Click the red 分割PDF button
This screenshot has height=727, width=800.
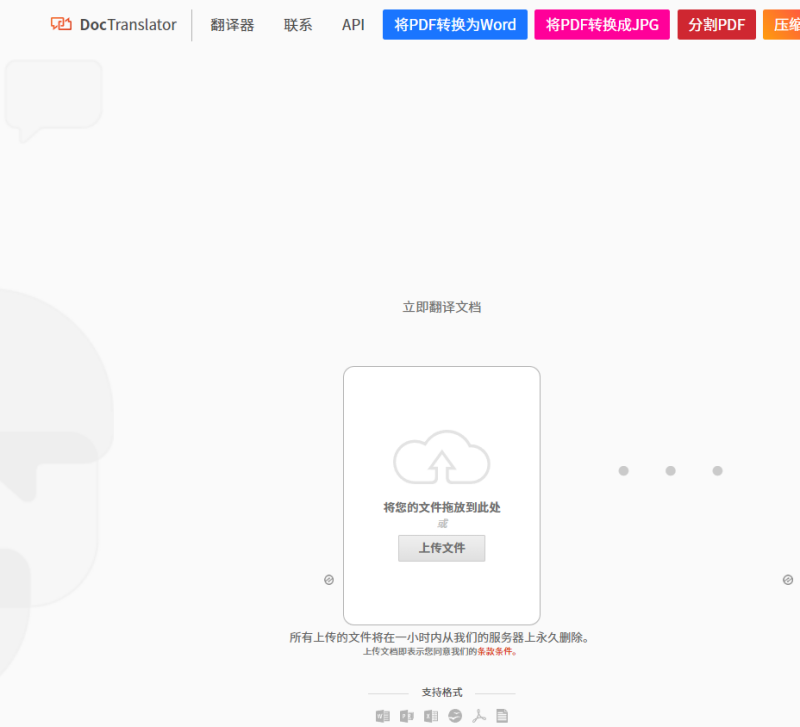pos(716,24)
